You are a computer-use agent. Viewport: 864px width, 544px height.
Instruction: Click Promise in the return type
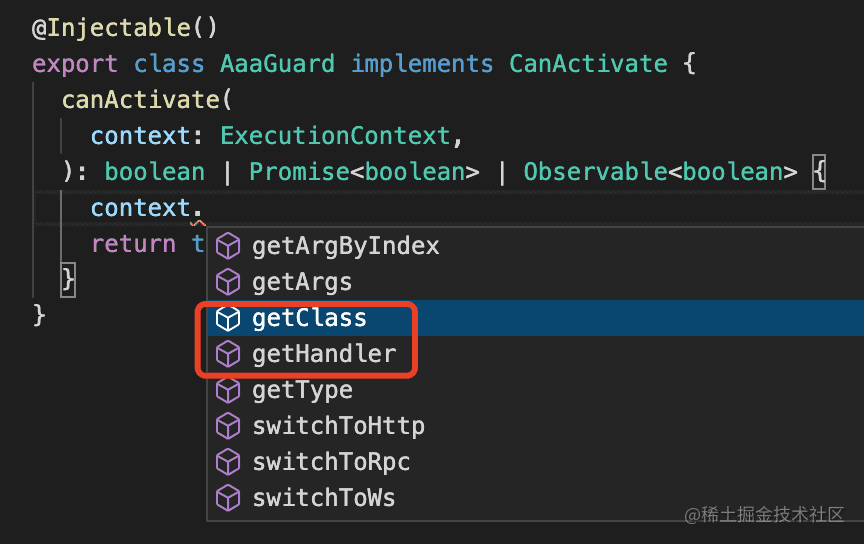[299, 172]
